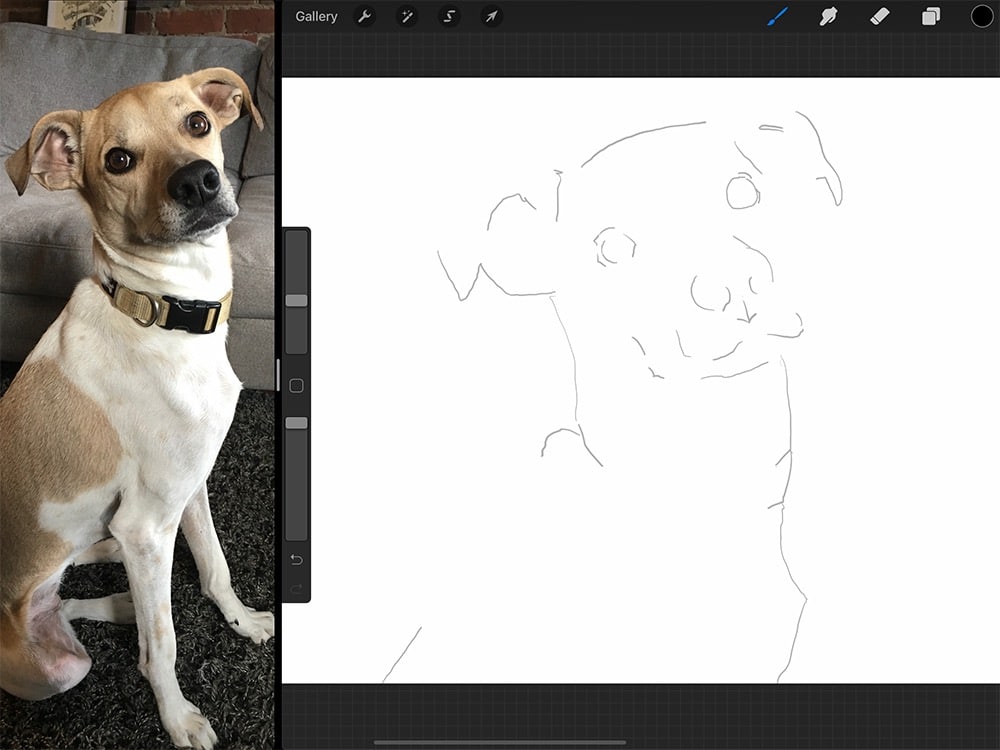Click the dog reference photo
1000x750 pixels.
pos(137,375)
